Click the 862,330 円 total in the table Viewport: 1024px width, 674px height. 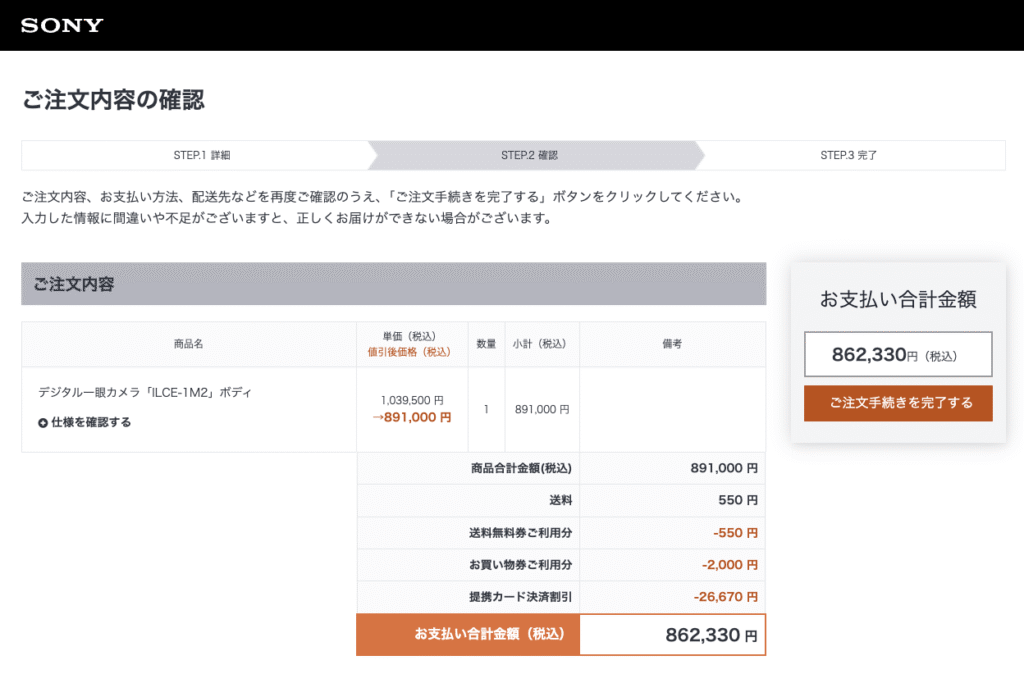coord(712,635)
